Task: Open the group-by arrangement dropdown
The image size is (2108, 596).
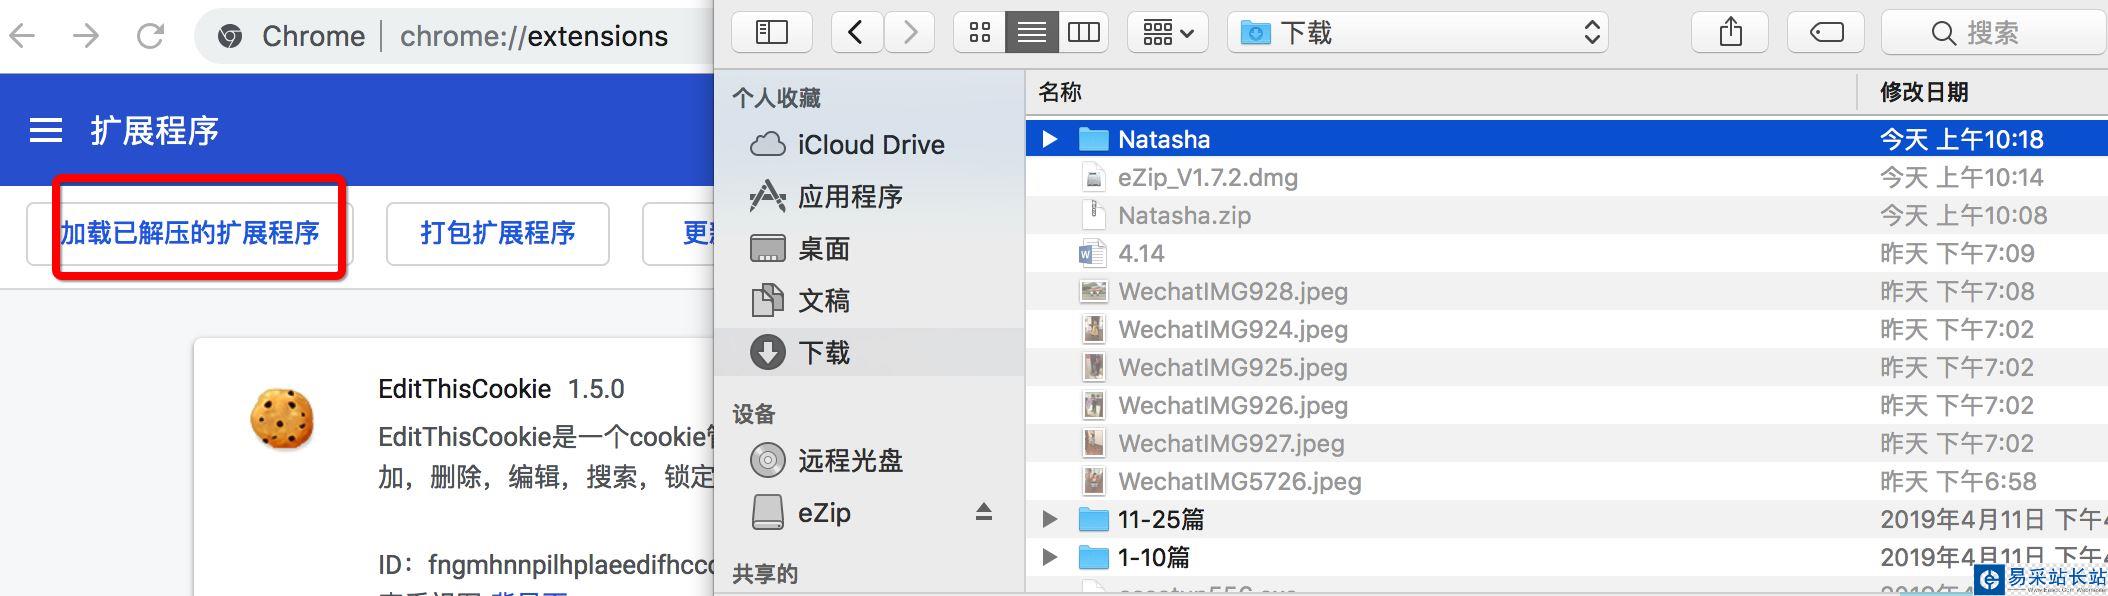Action: point(1167,33)
